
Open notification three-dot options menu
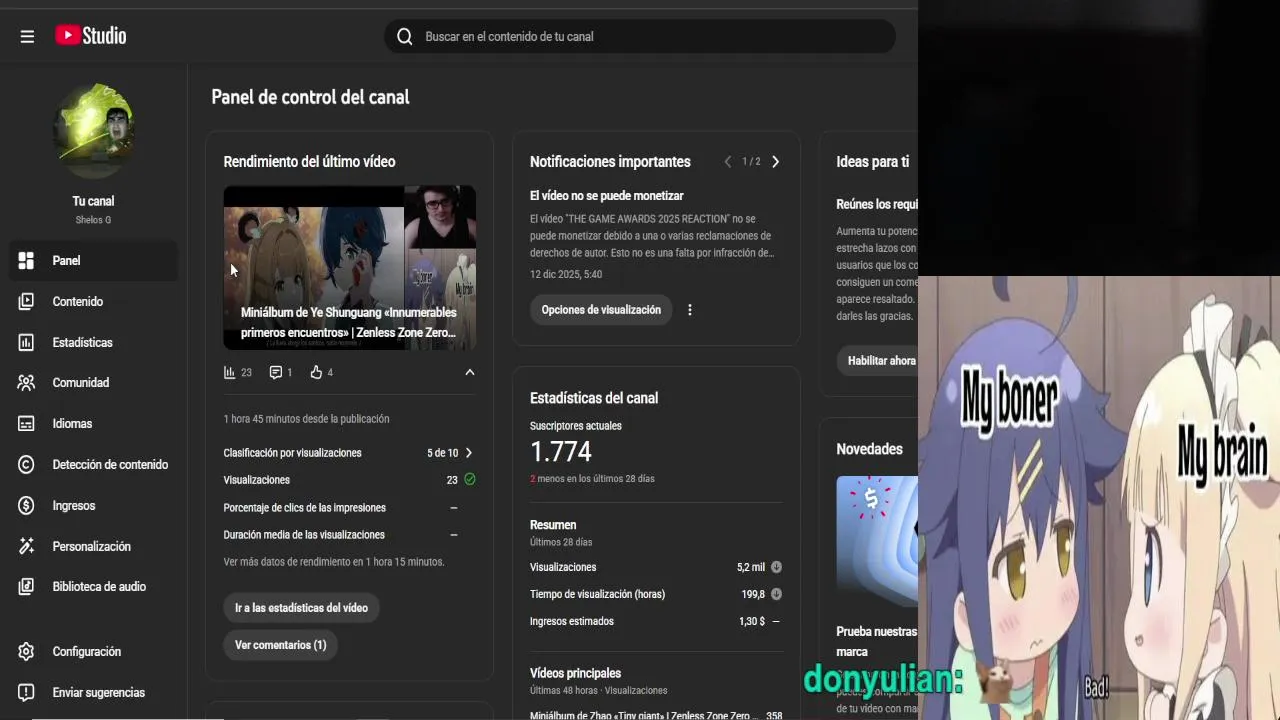[x=690, y=310]
